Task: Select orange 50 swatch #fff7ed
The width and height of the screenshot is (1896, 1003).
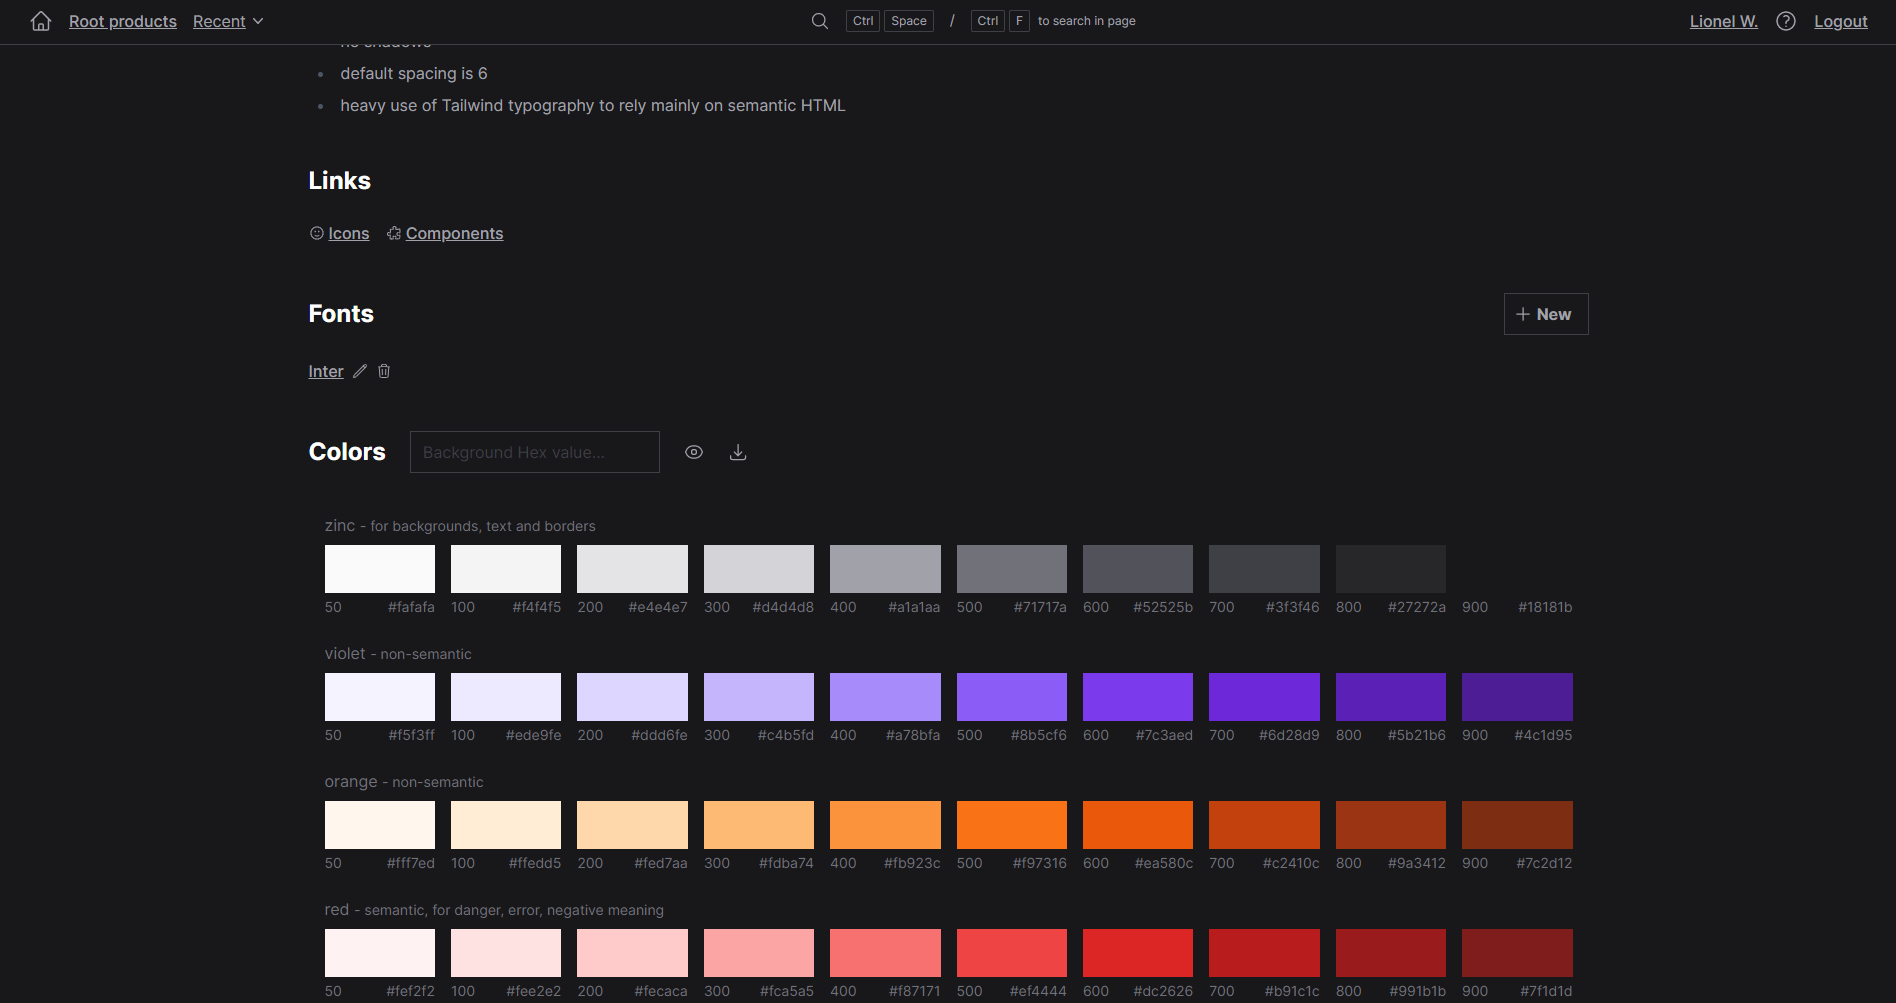Action: click(380, 825)
